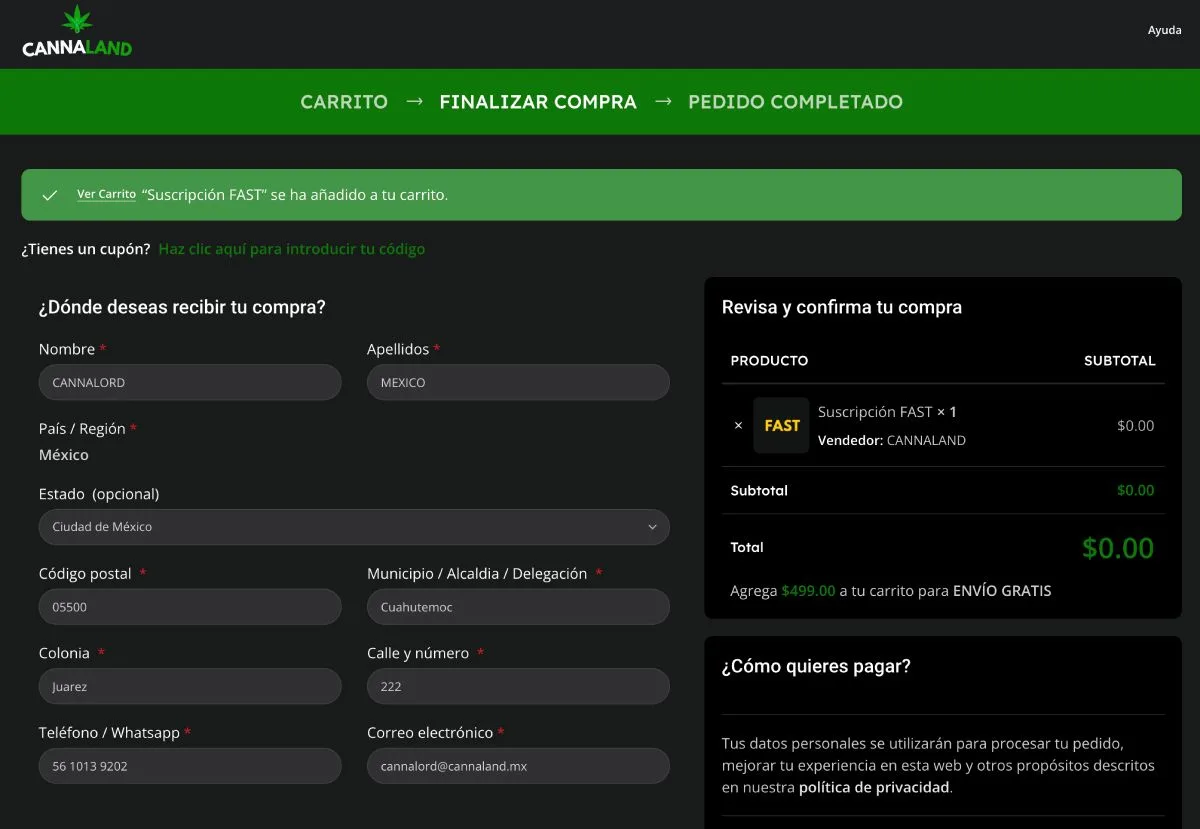Click the Correo electrónico email field

[x=518, y=766]
